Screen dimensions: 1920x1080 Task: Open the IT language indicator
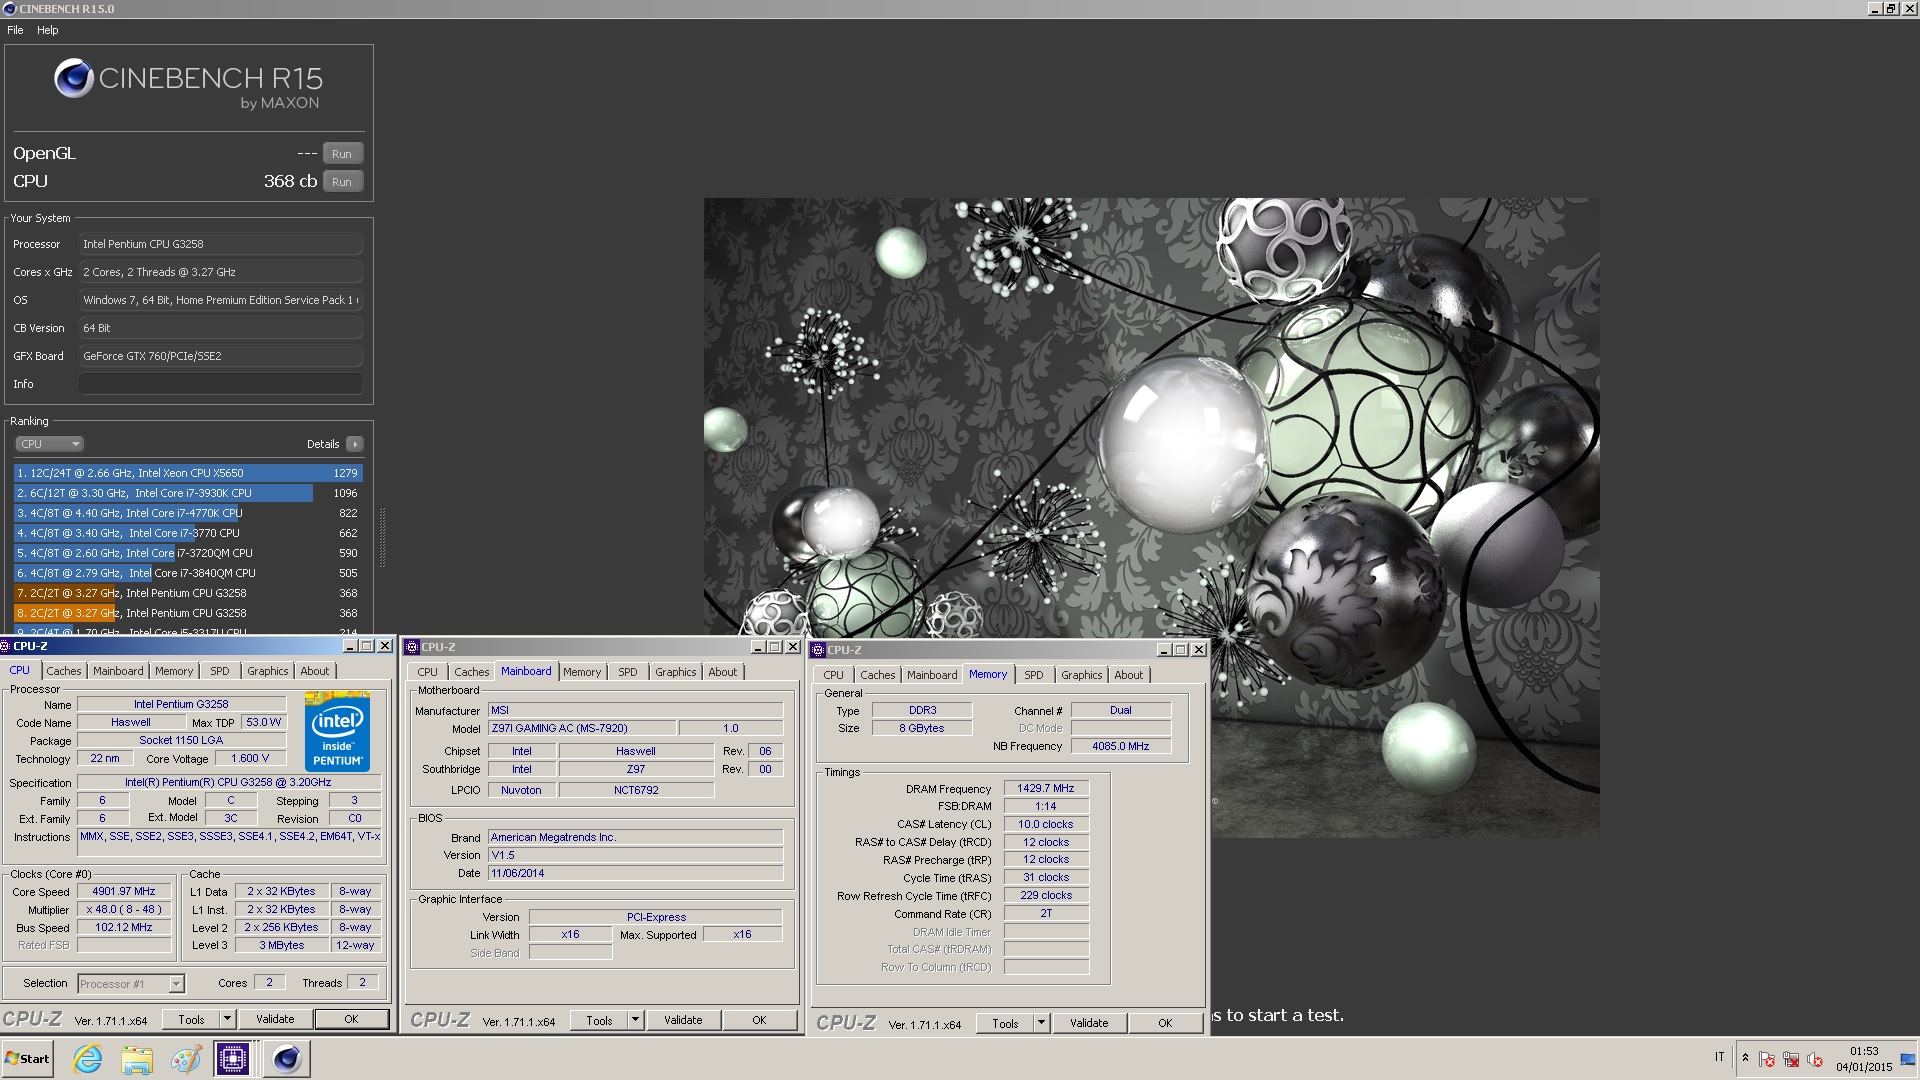pyautogui.click(x=1720, y=1057)
